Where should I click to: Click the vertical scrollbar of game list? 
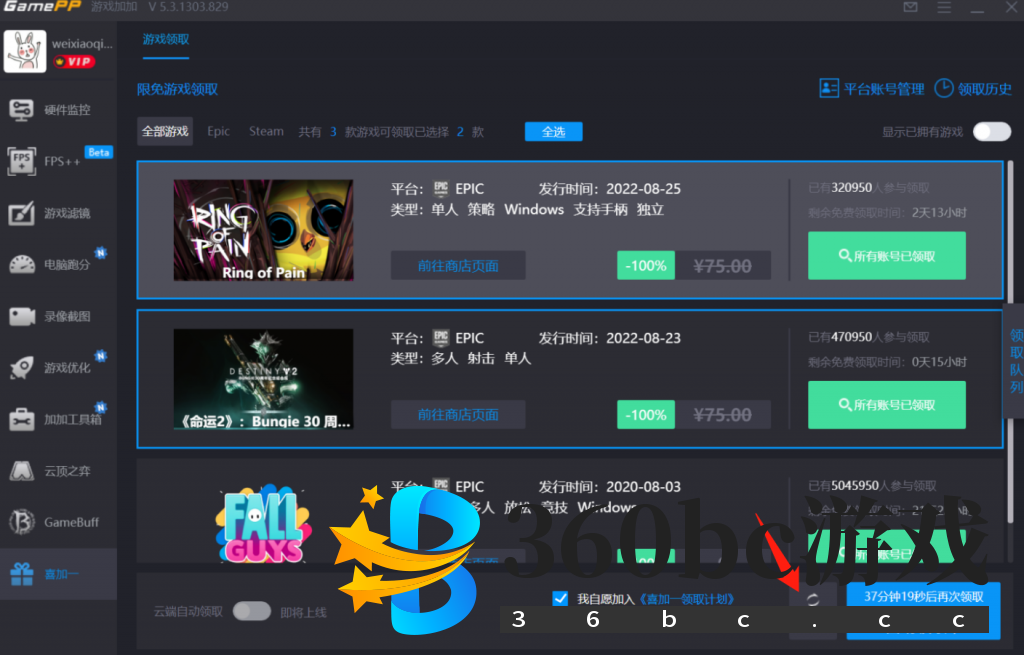point(1010,230)
